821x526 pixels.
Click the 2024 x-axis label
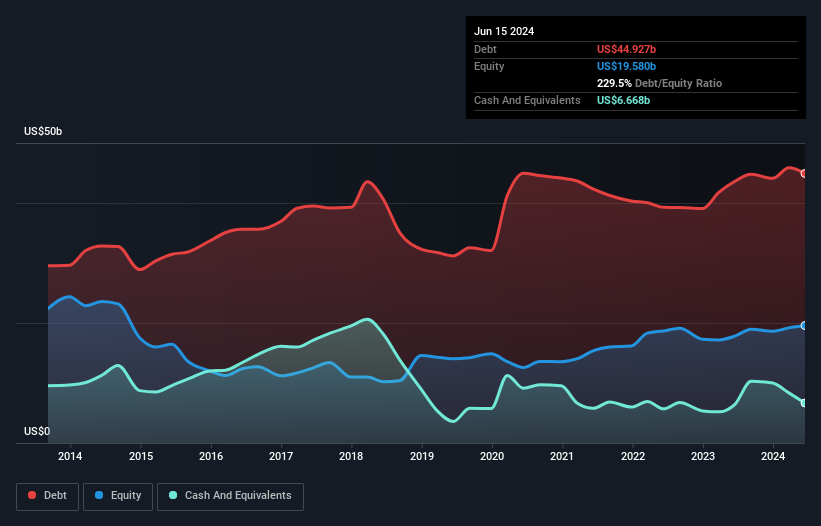coord(773,456)
